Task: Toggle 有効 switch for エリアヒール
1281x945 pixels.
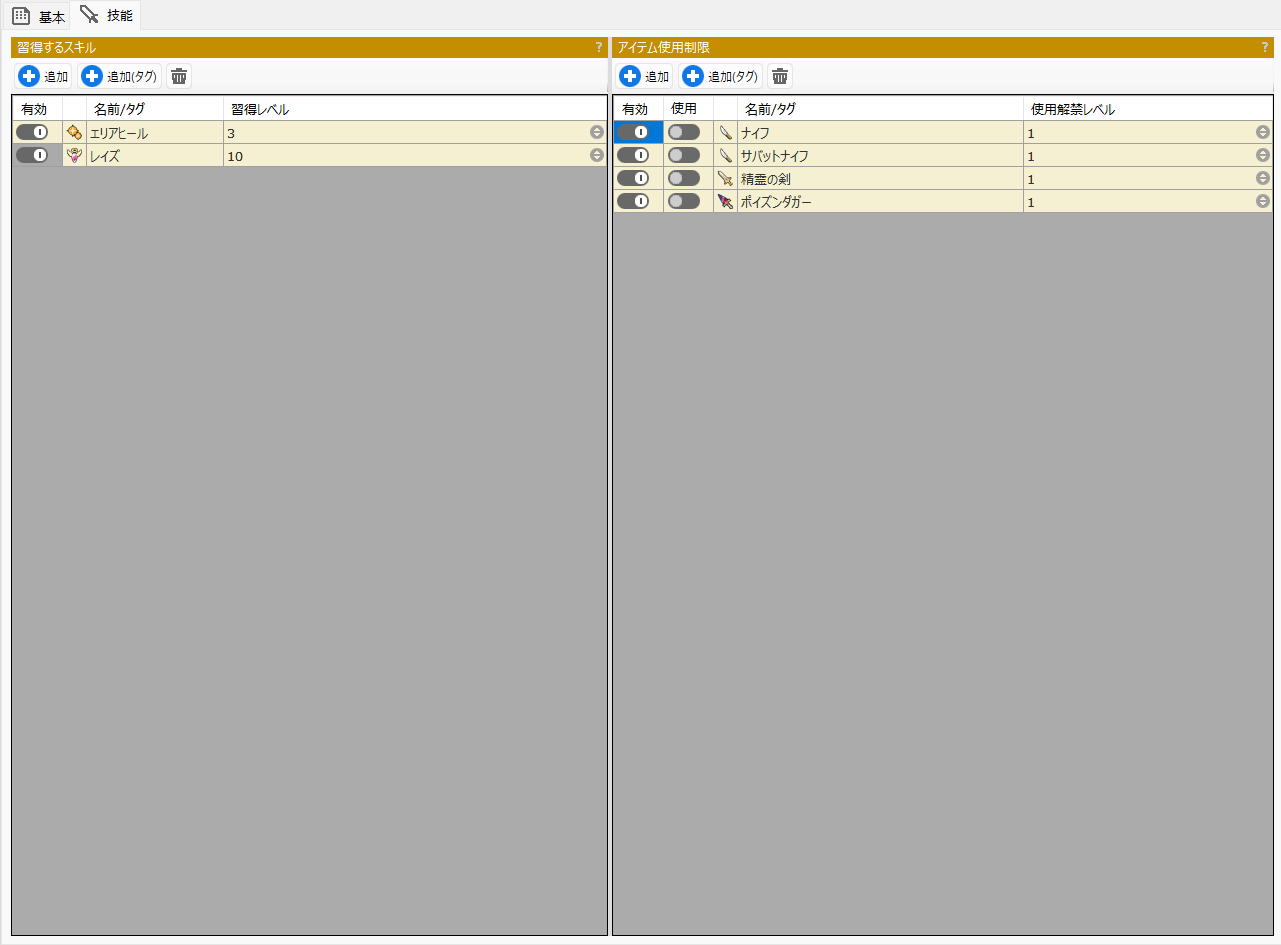Action: pyautogui.click(x=32, y=132)
